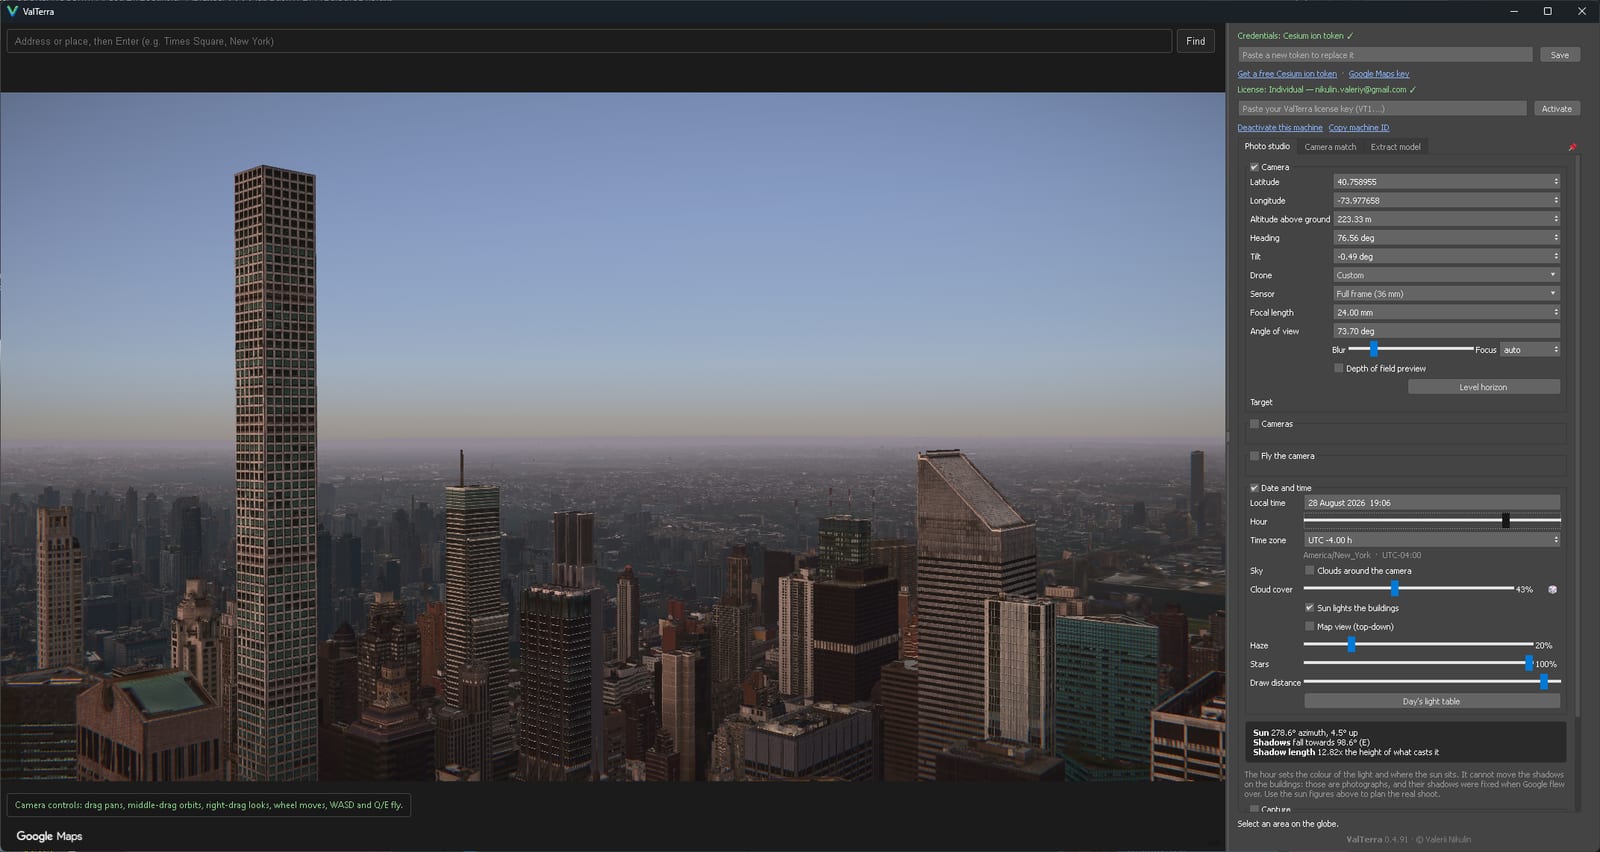
Task: Click the address search field
Action: coord(589,41)
